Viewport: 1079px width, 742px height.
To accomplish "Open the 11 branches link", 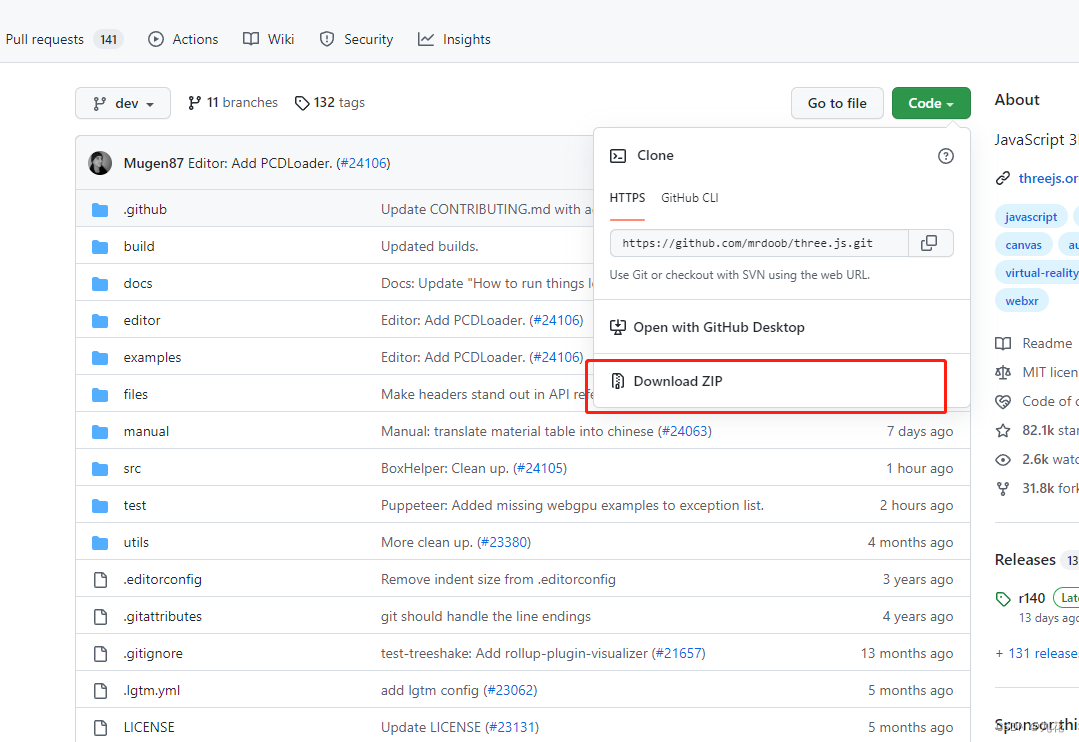I will coord(233,103).
